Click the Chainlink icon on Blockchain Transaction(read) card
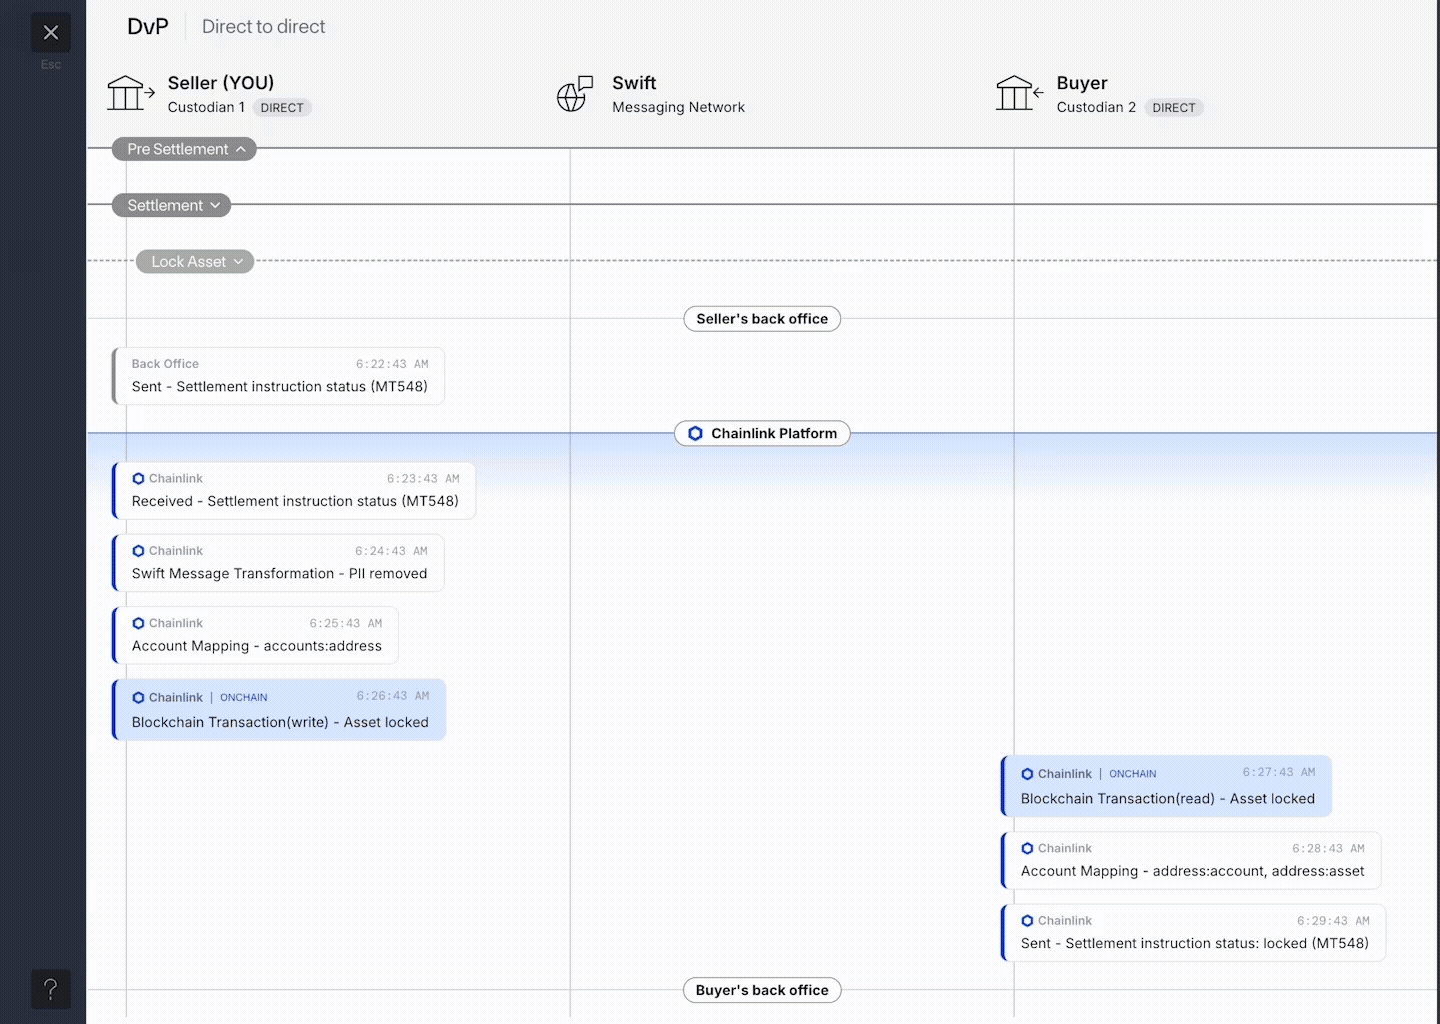This screenshot has height=1024, width=1440. (1027, 773)
